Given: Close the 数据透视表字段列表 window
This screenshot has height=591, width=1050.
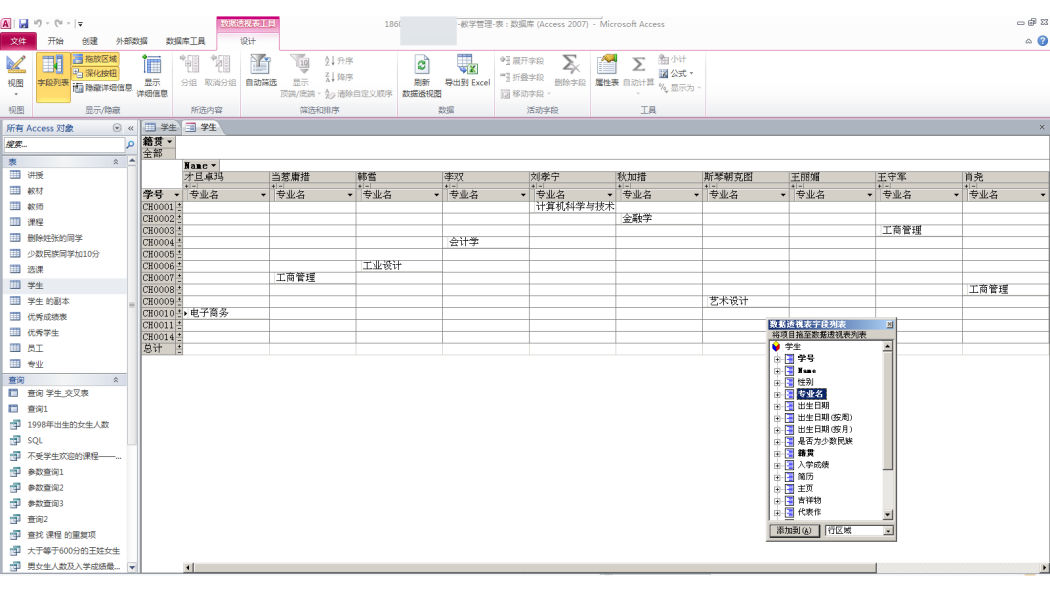Looking at the screenshot, I should pos(889,324).
